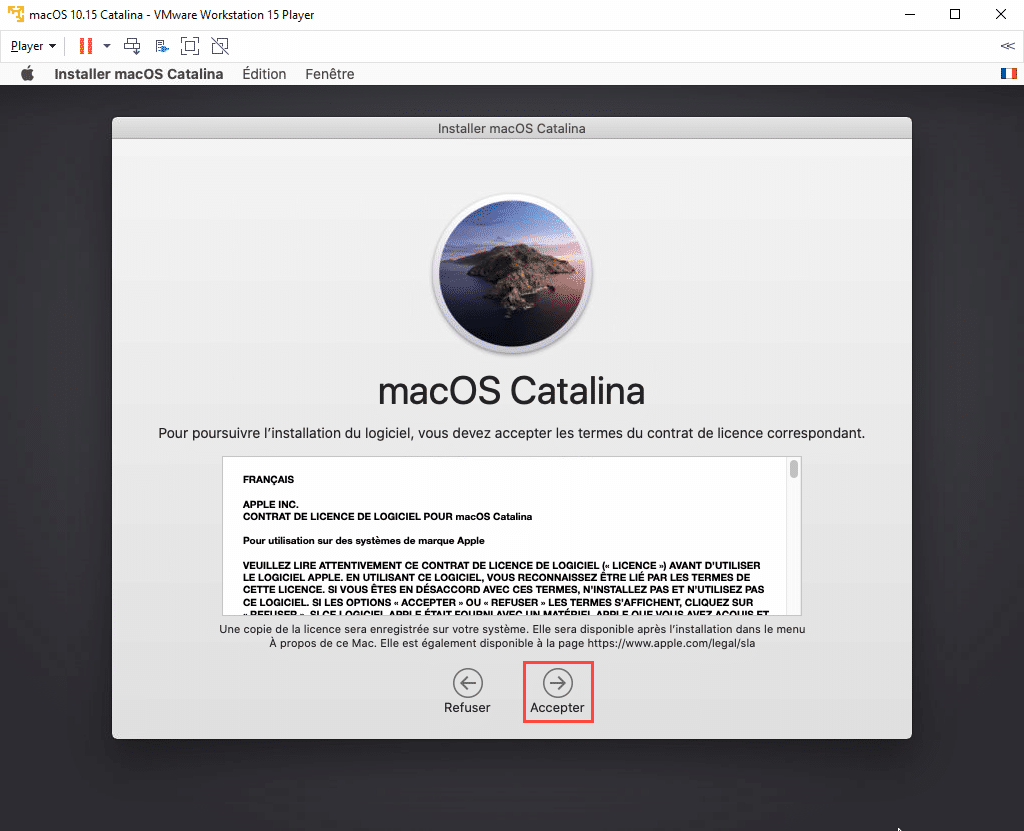Open the Installer macOS Catalina menu
This screenshot has height=831, width=1024.
(x=138, y=74)
